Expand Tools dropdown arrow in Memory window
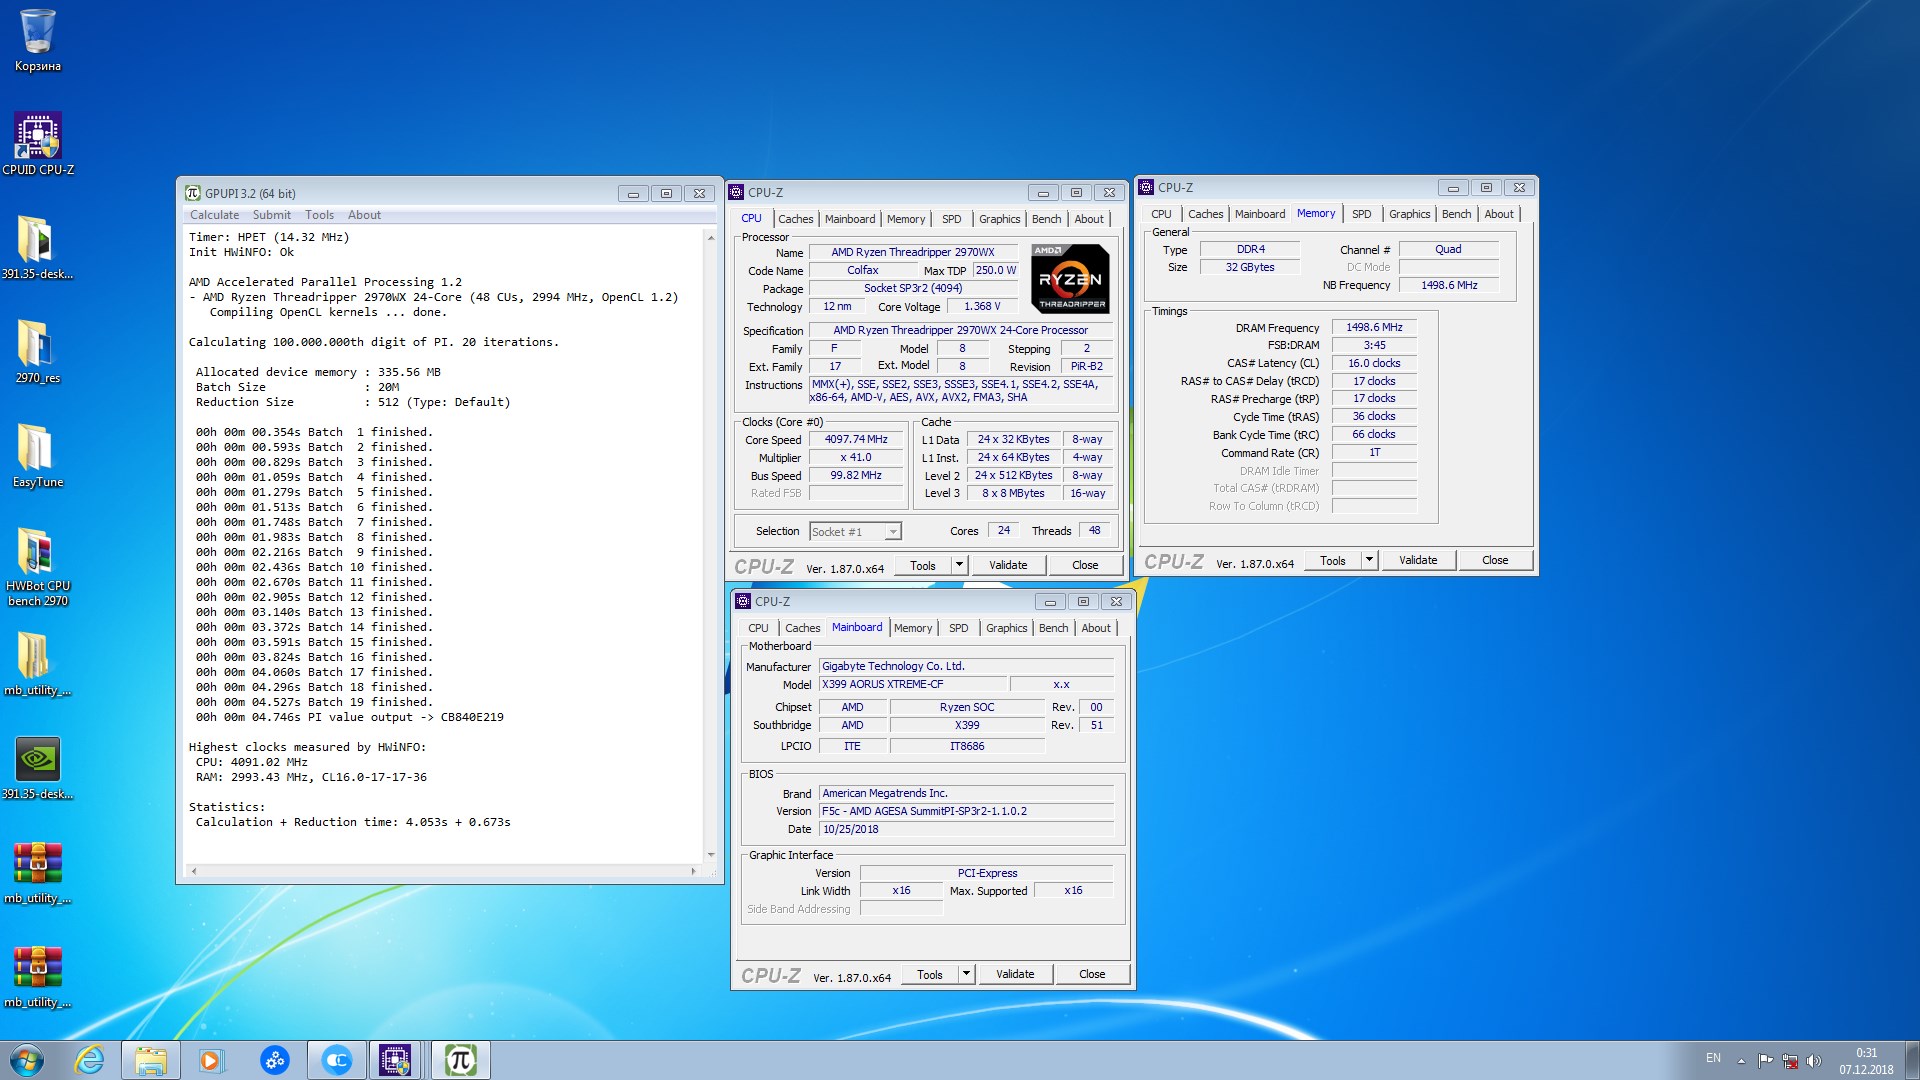Screen dimensions: 1920x1080 click(1368, 560)
